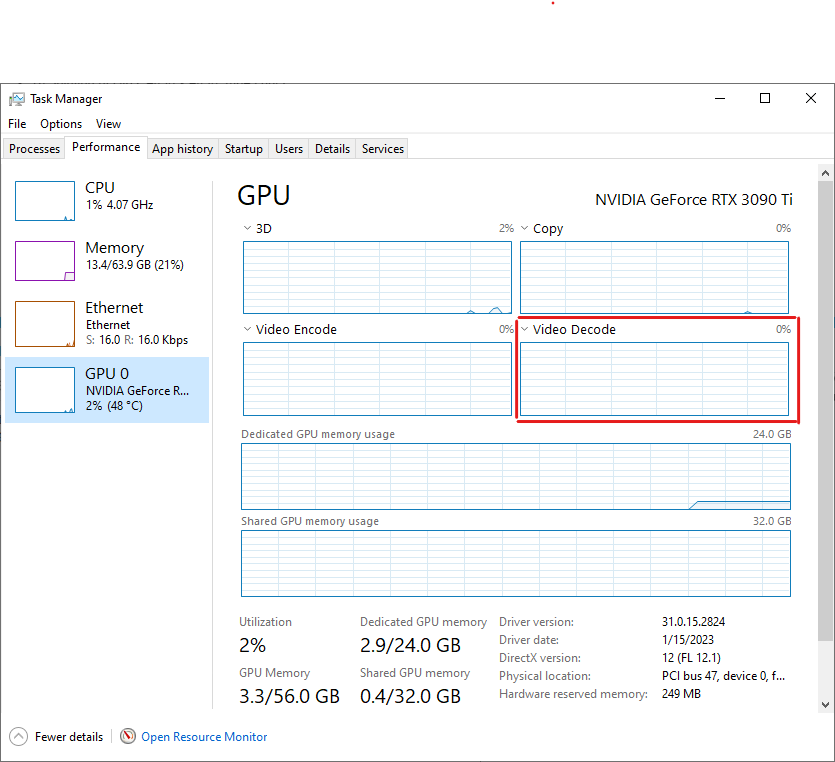Select the CPU mini graph thumbnail
The width and height of the screenshot is (835, 762).
point(45,201)
